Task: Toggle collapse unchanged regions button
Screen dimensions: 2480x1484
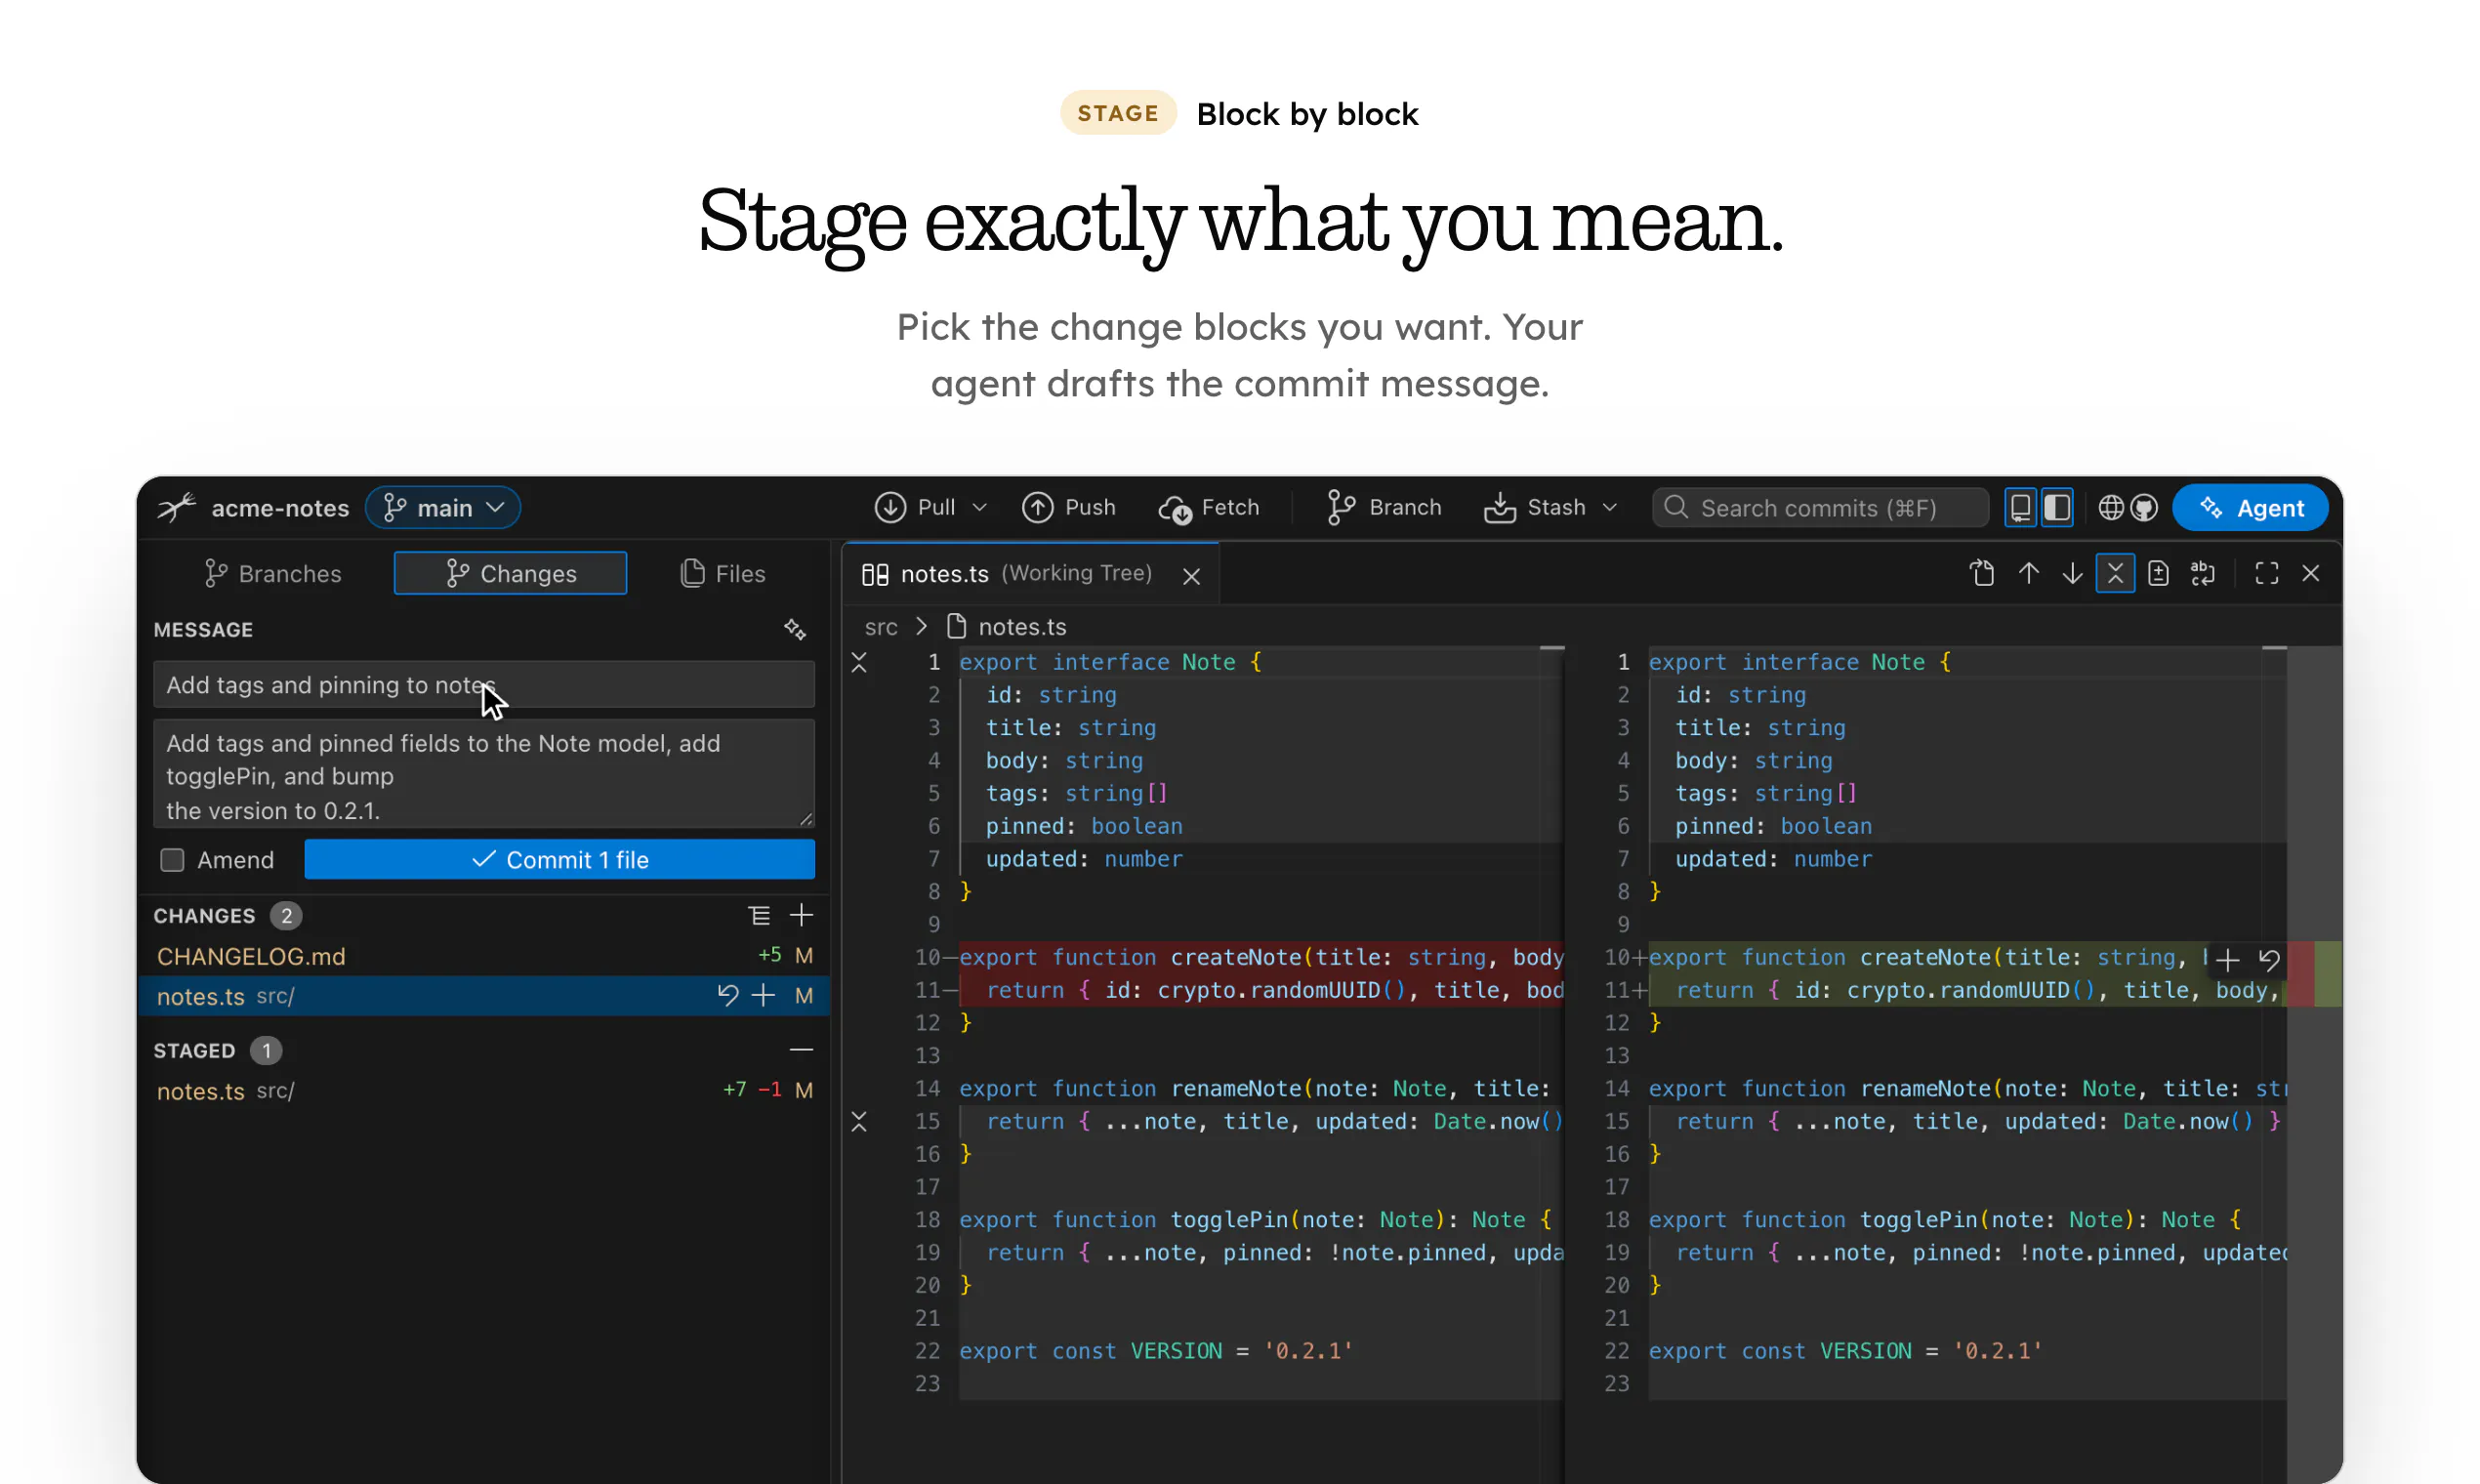Action: [x=2115, y=573]
